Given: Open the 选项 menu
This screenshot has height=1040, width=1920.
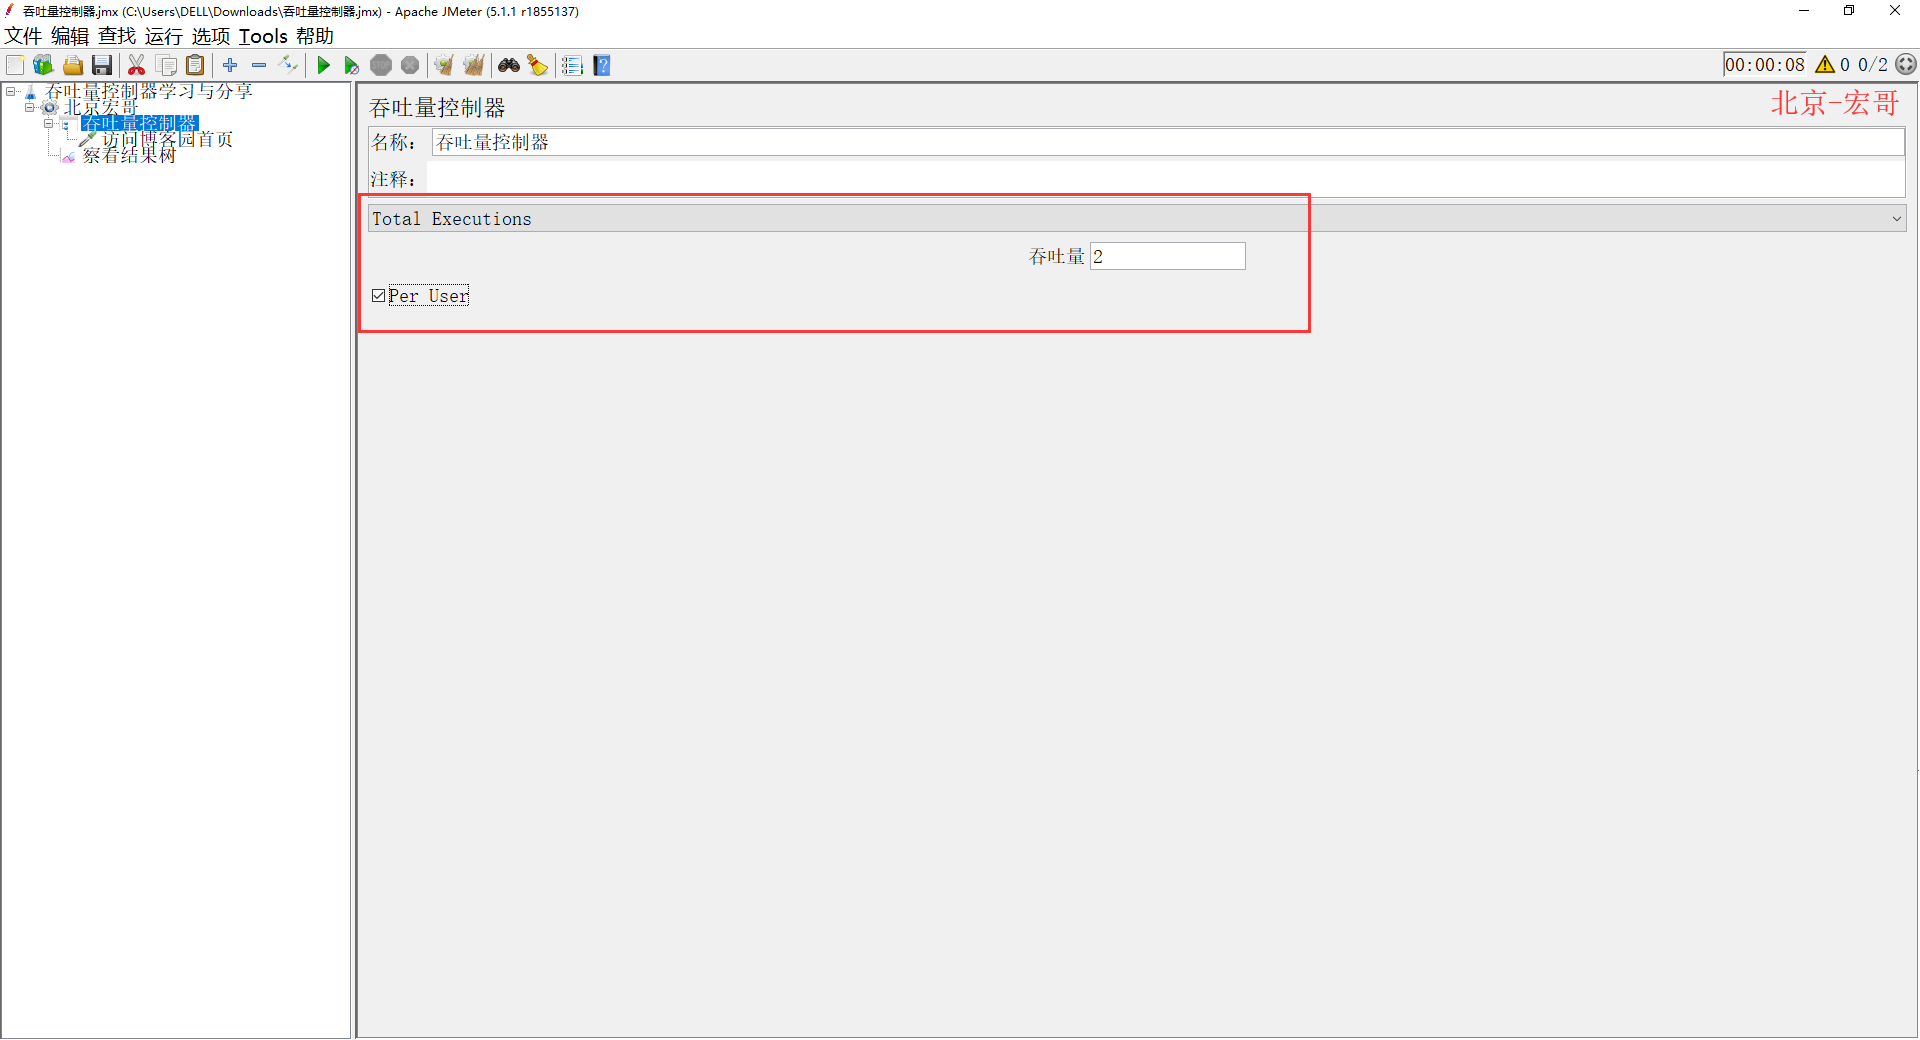Looking at the screenshot, I should pos(211,36).
